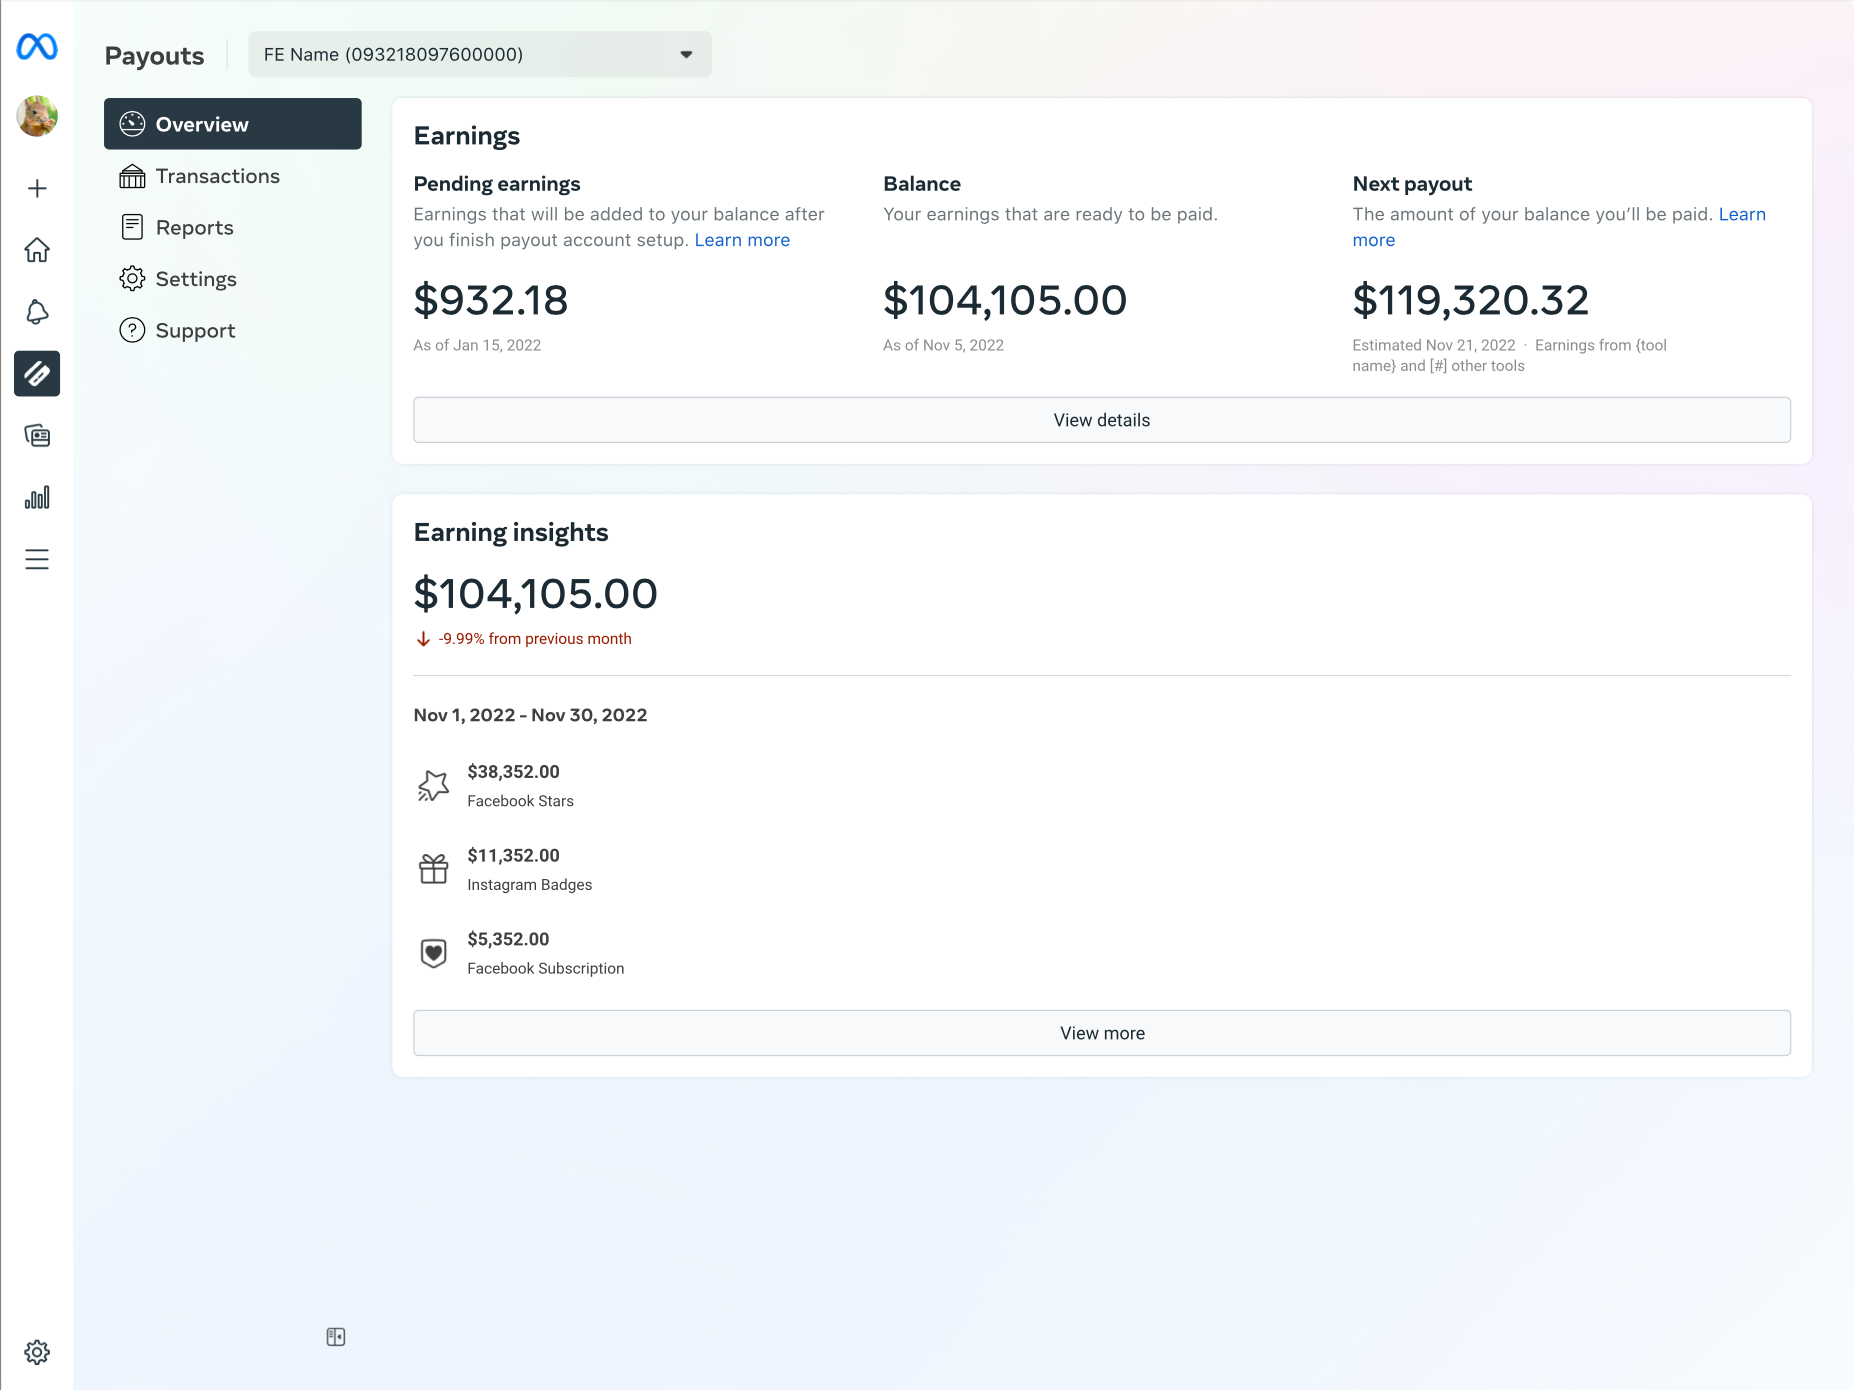This screenshot has width=1854, height=1390.
Task: Click the 'Instagram Badges' label
Action: [529, 885]
